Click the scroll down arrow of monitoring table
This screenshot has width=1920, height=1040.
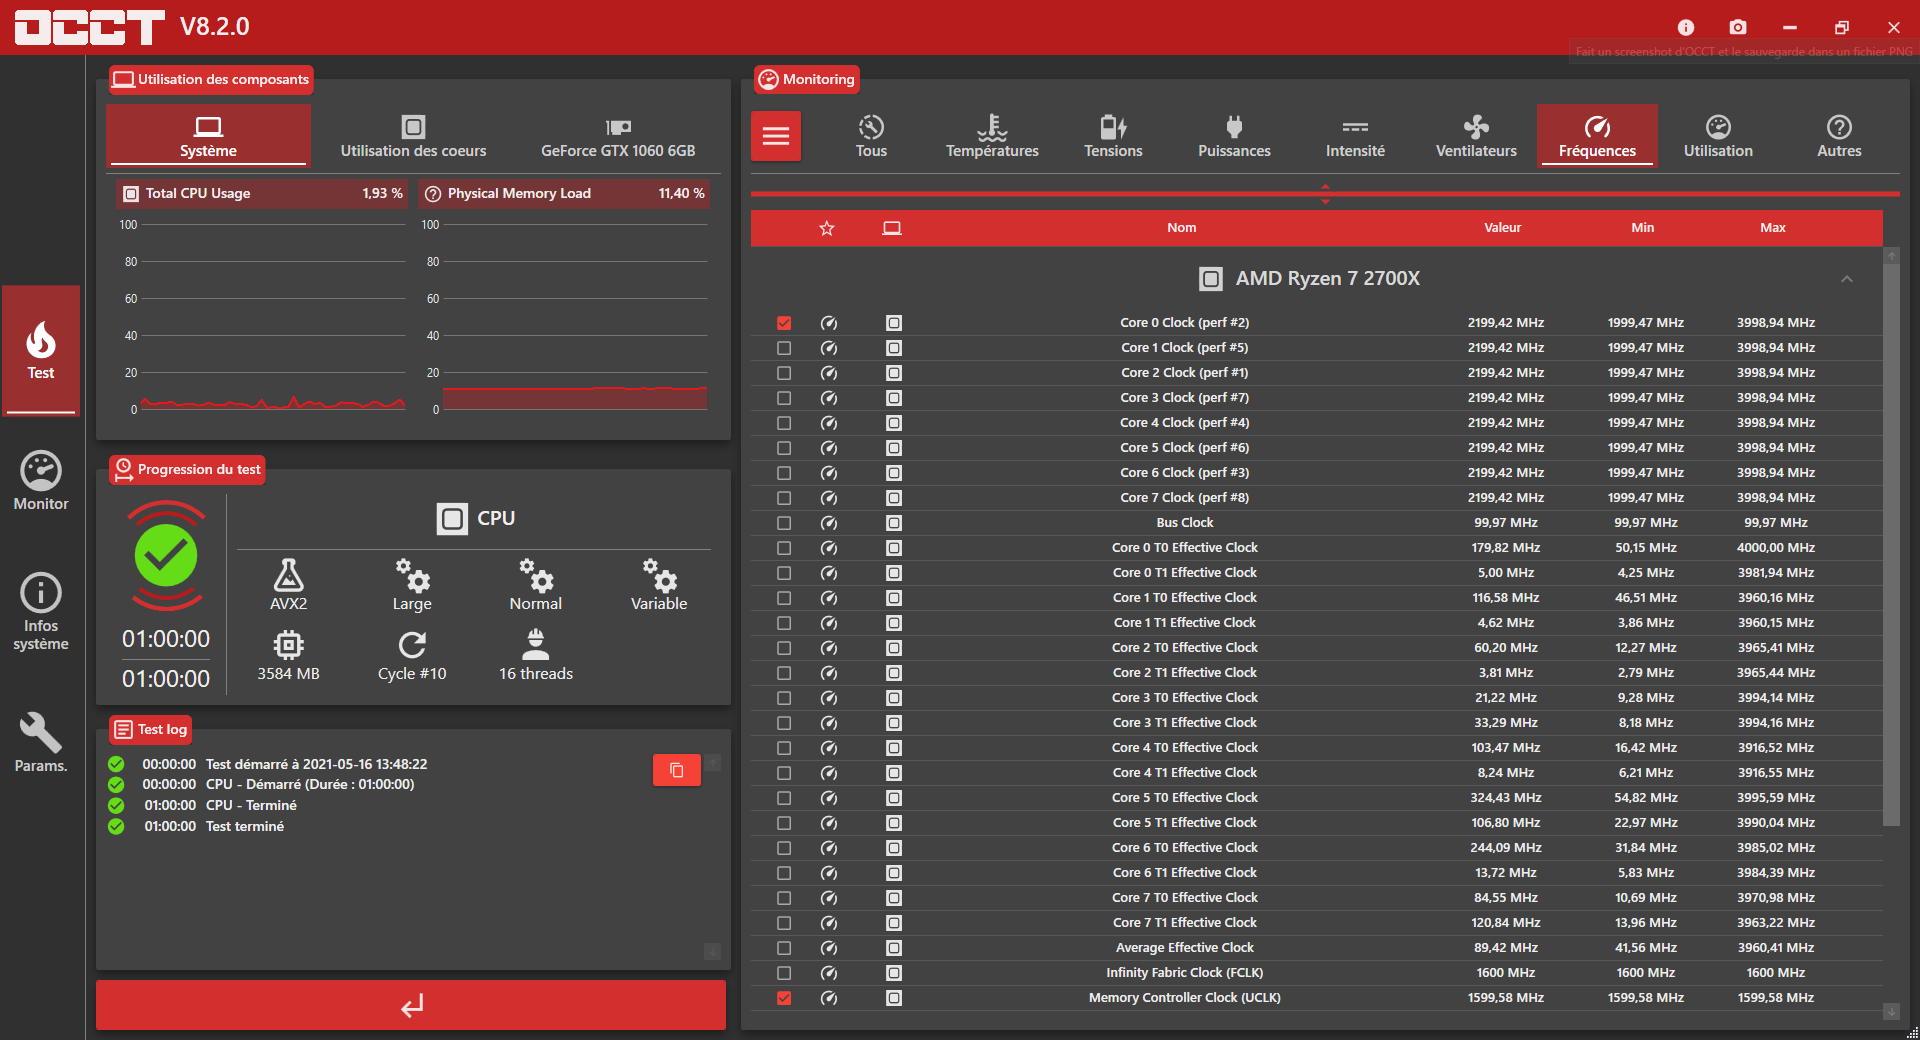[x=1891, y=1012]
